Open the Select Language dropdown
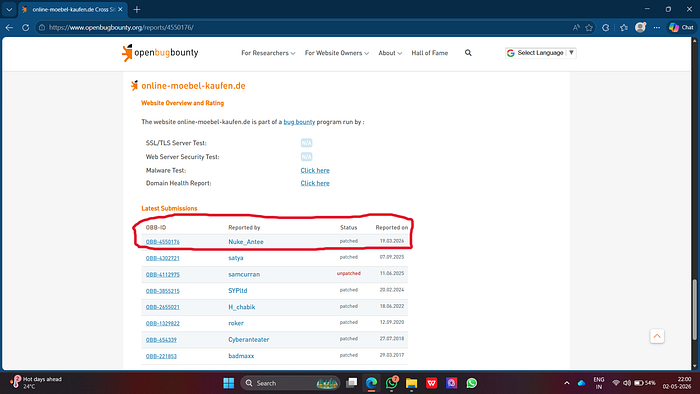 click(541, 53)
